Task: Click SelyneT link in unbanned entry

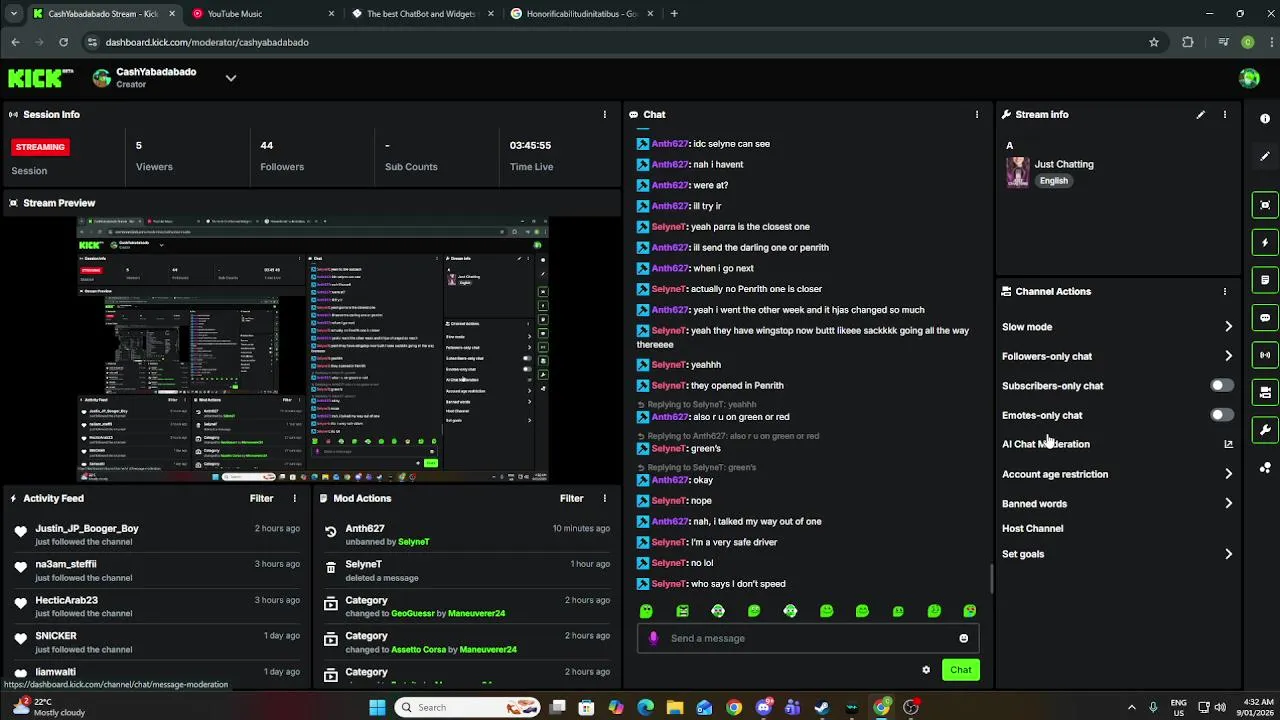Action: pyautogui.click(x=414, y=542)
